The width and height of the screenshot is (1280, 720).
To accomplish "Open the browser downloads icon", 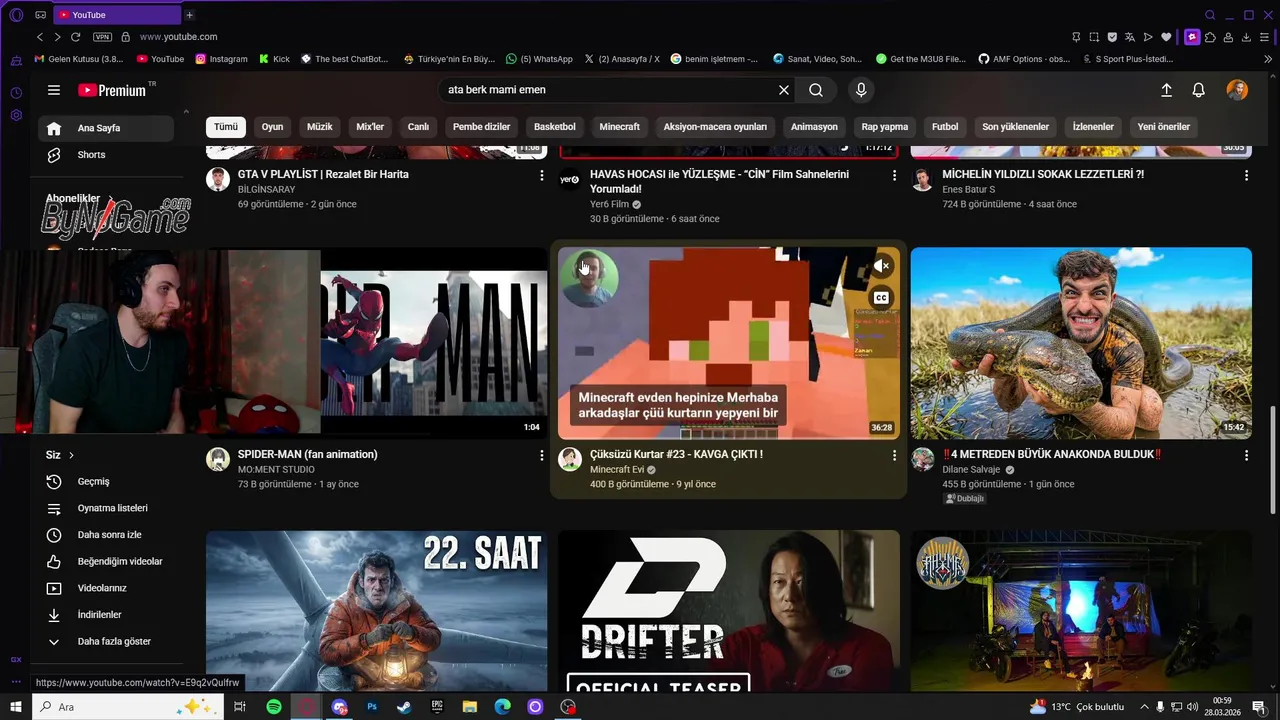I will tap(1247, 37).
